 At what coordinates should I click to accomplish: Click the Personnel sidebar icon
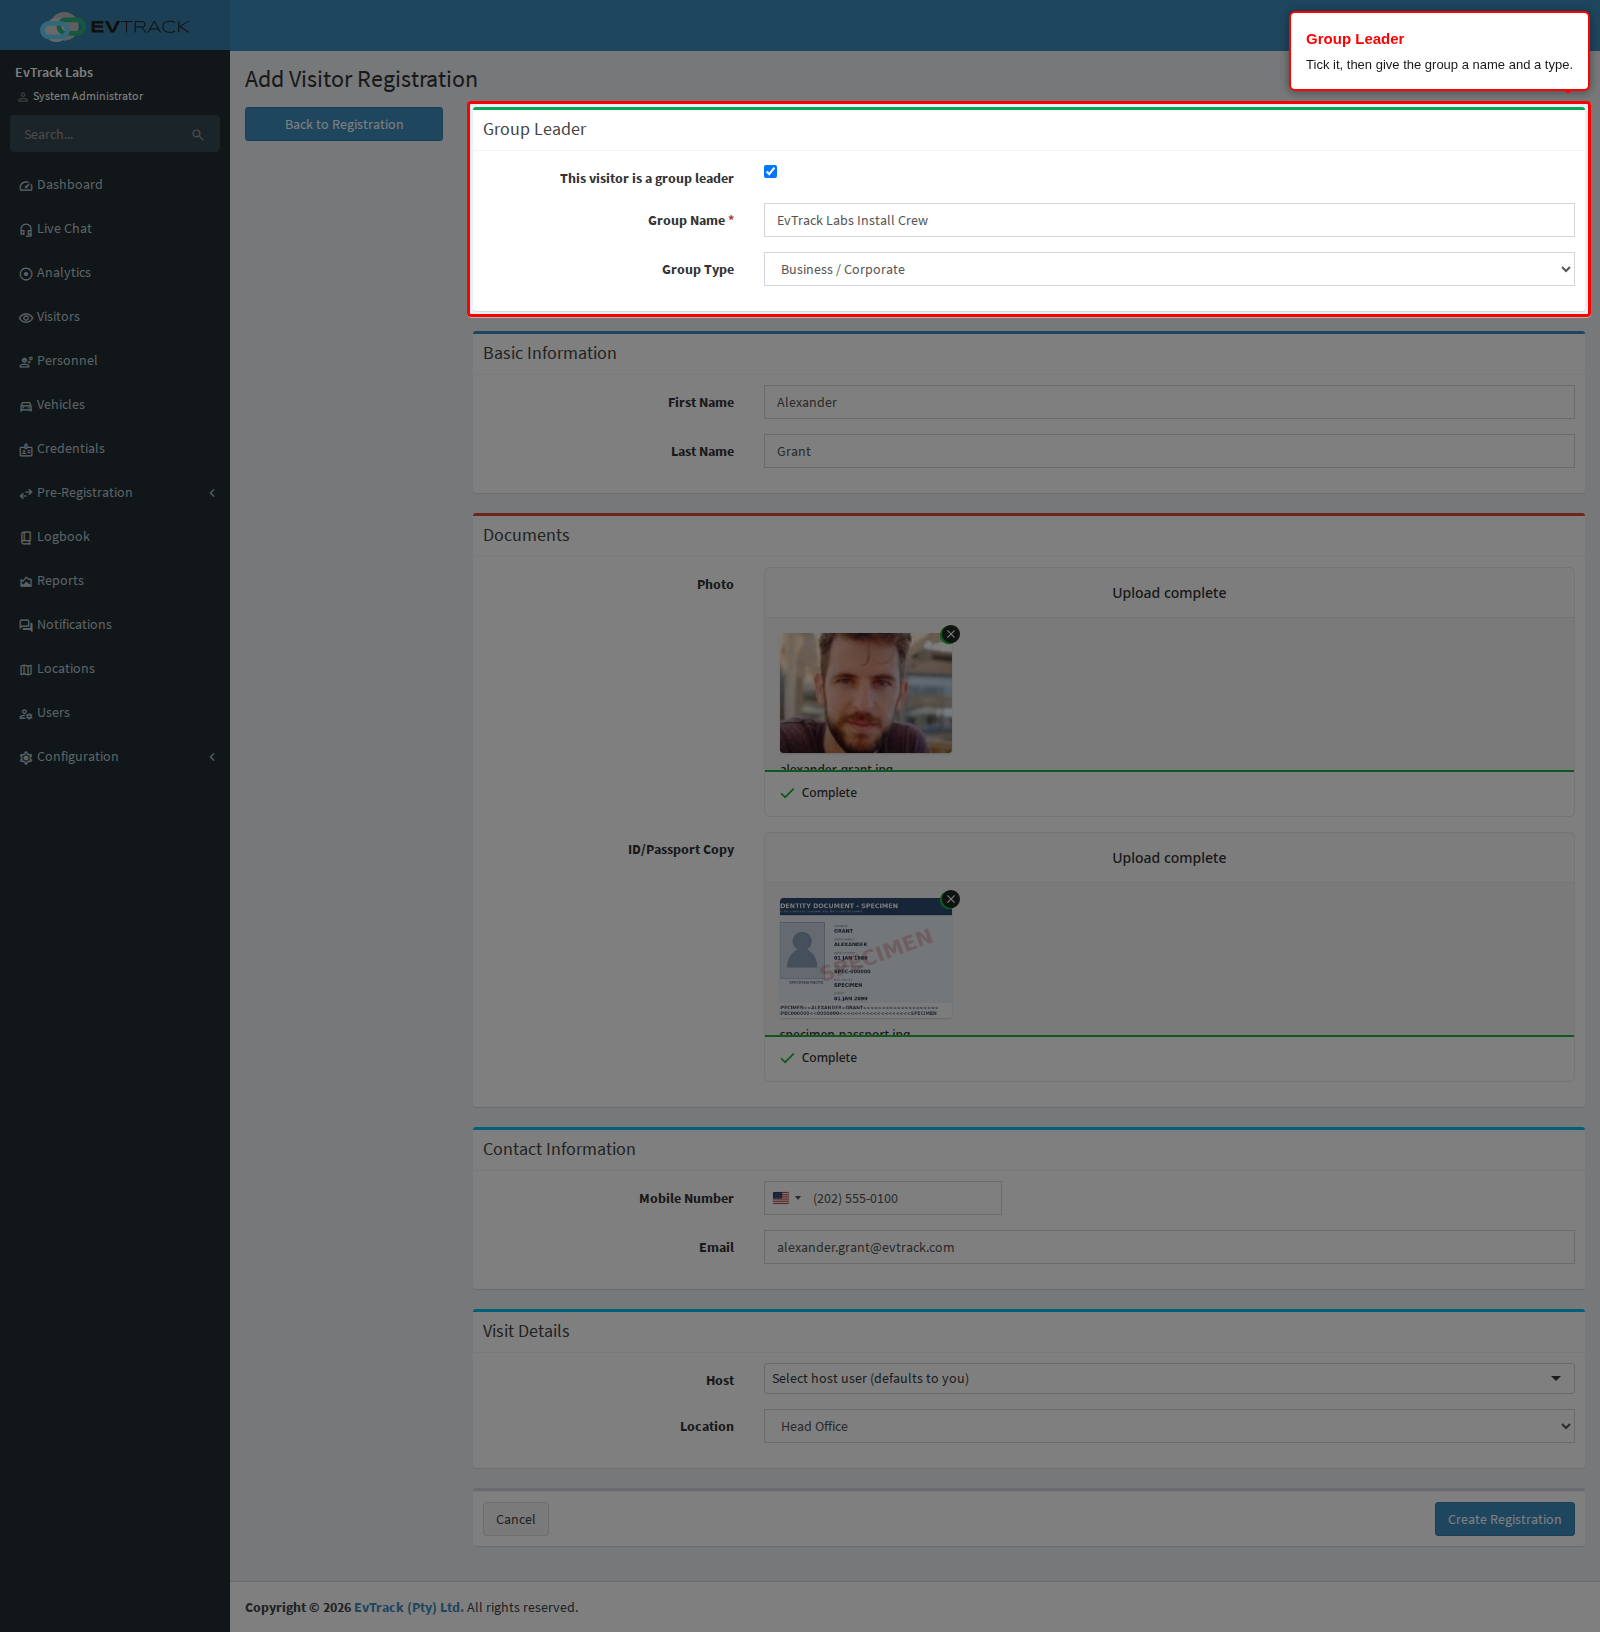(26, 362)
